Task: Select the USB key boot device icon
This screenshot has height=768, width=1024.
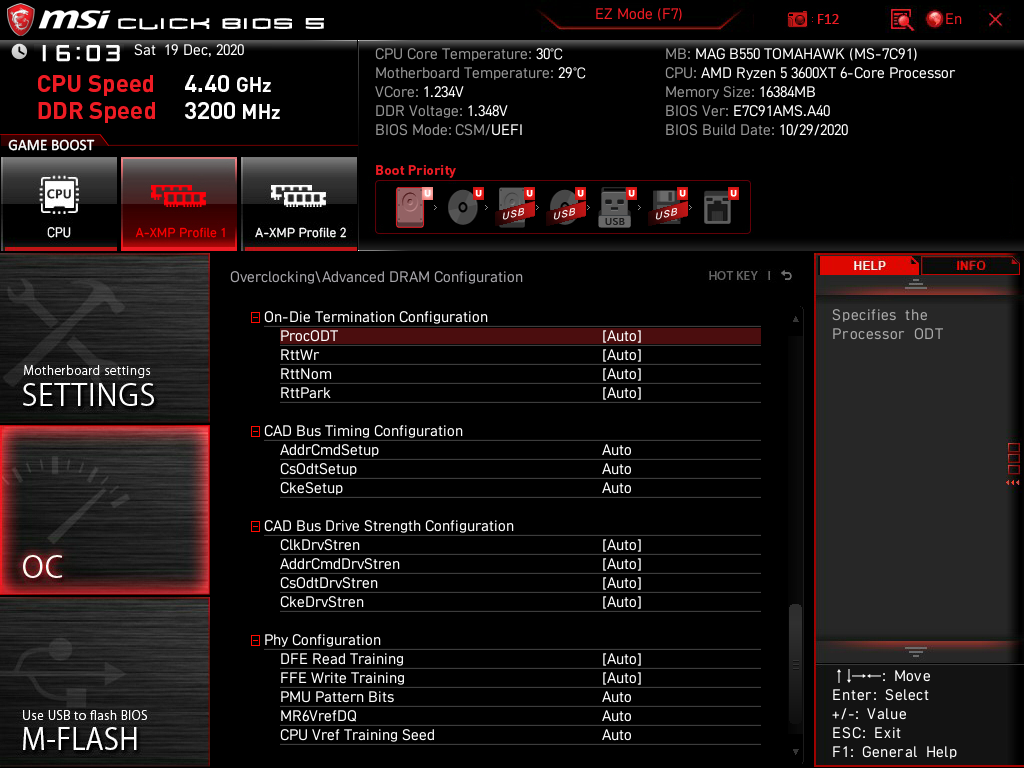Action: pos(616,207)
